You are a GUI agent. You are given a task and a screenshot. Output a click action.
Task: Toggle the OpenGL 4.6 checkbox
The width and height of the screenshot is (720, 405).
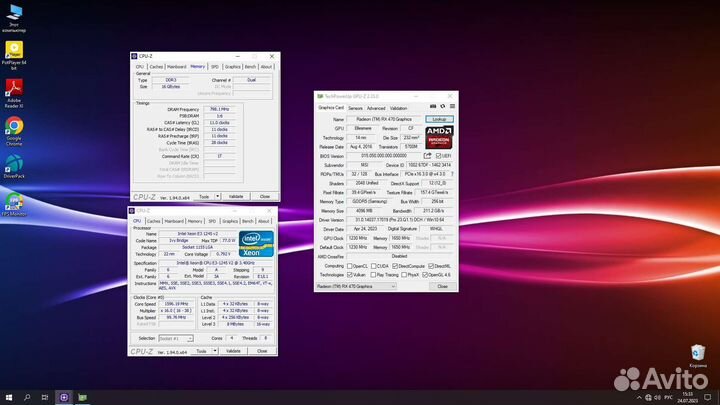(x=425, y=275)
